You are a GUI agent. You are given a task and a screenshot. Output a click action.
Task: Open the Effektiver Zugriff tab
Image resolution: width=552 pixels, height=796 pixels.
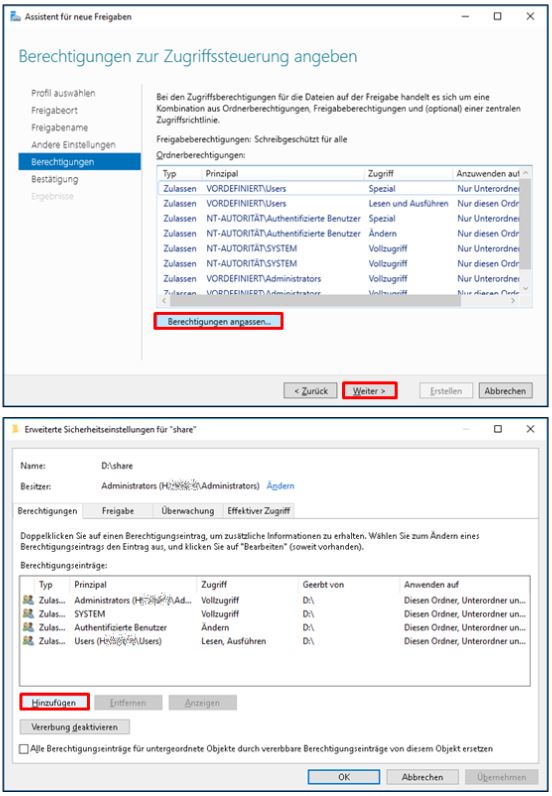(x=258, y=511)
